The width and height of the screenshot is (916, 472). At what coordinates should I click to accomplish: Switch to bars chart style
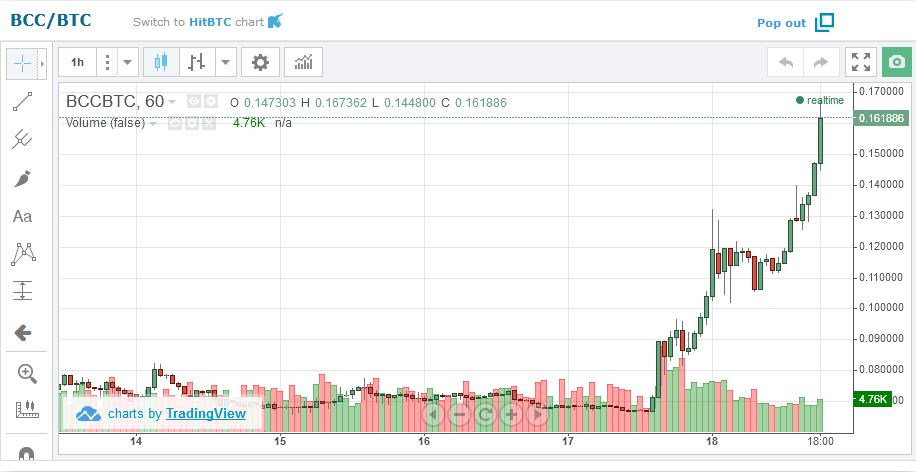(197, 62)
